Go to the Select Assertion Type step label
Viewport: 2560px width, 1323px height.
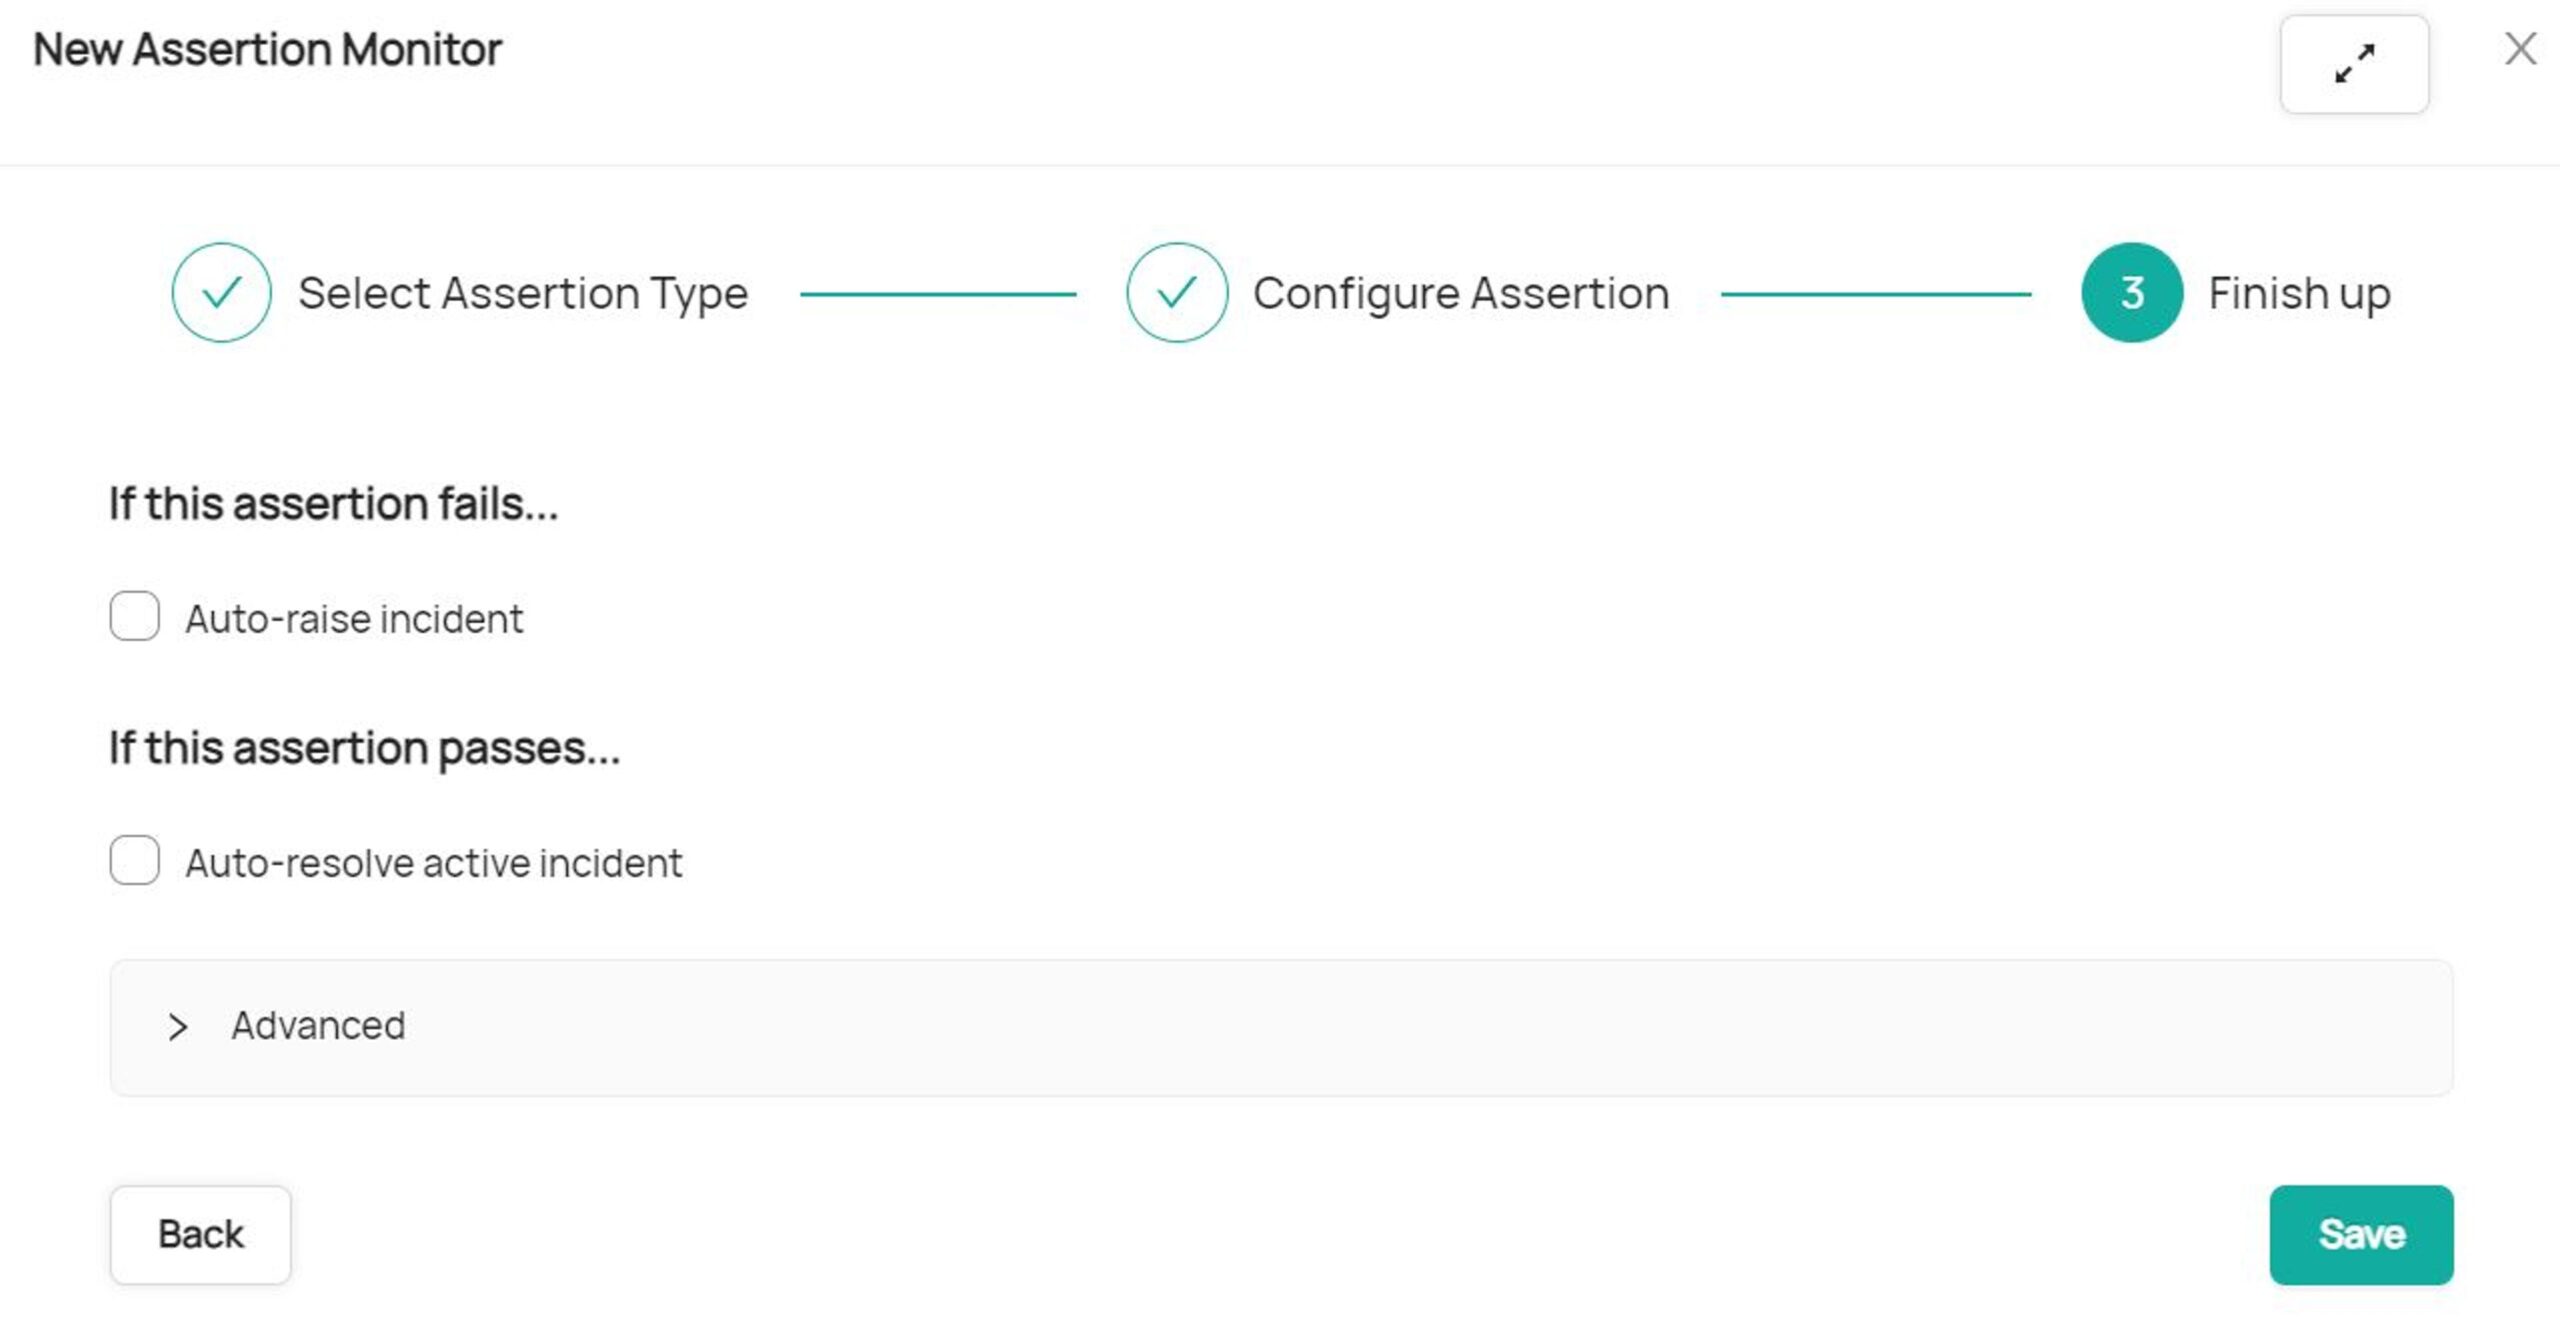click(x=523, y=294)
